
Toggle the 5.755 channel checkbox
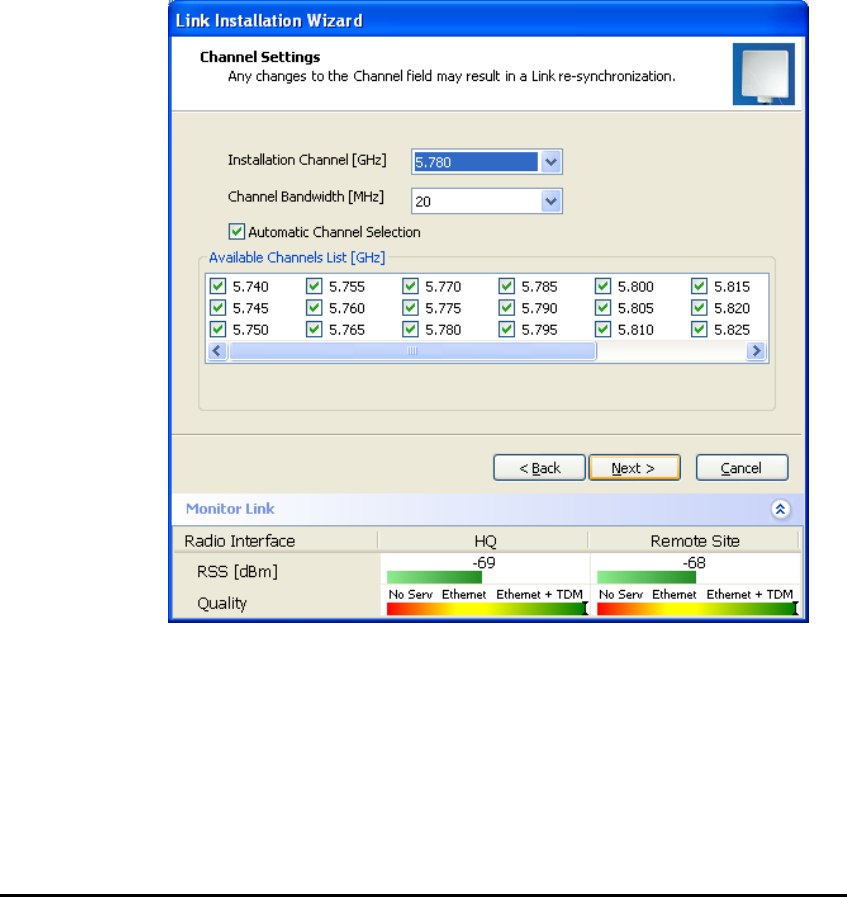point(314,286)
